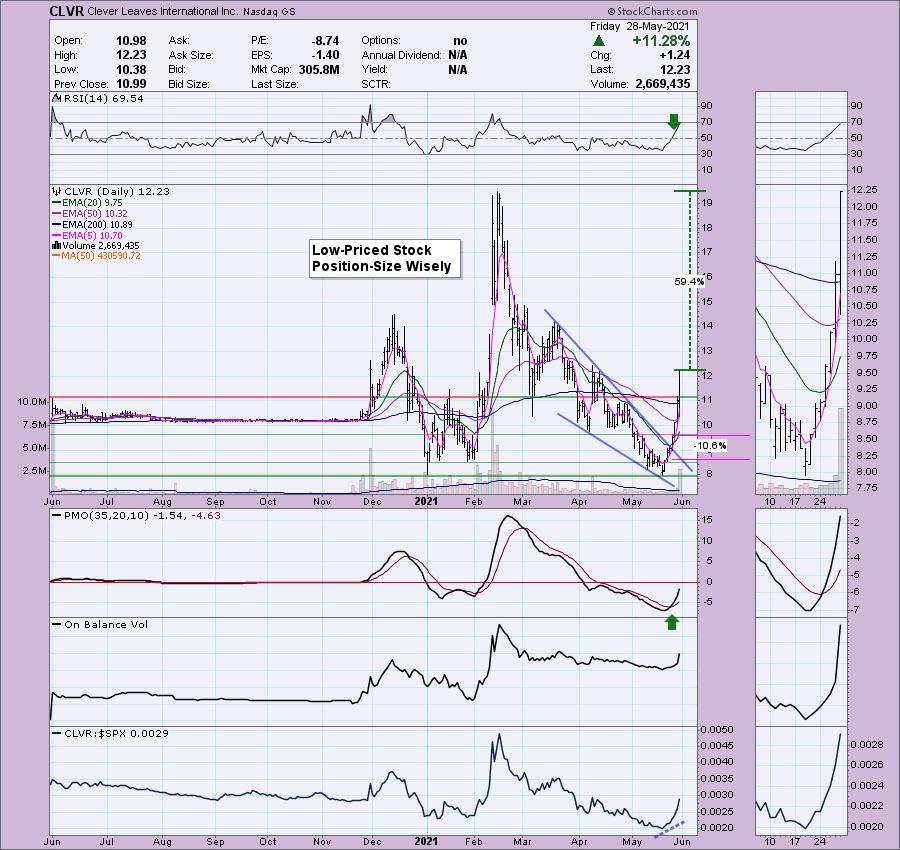The image size is (900, 850).
Task: Click the Annual Dividend label
Action: (401, 55)
